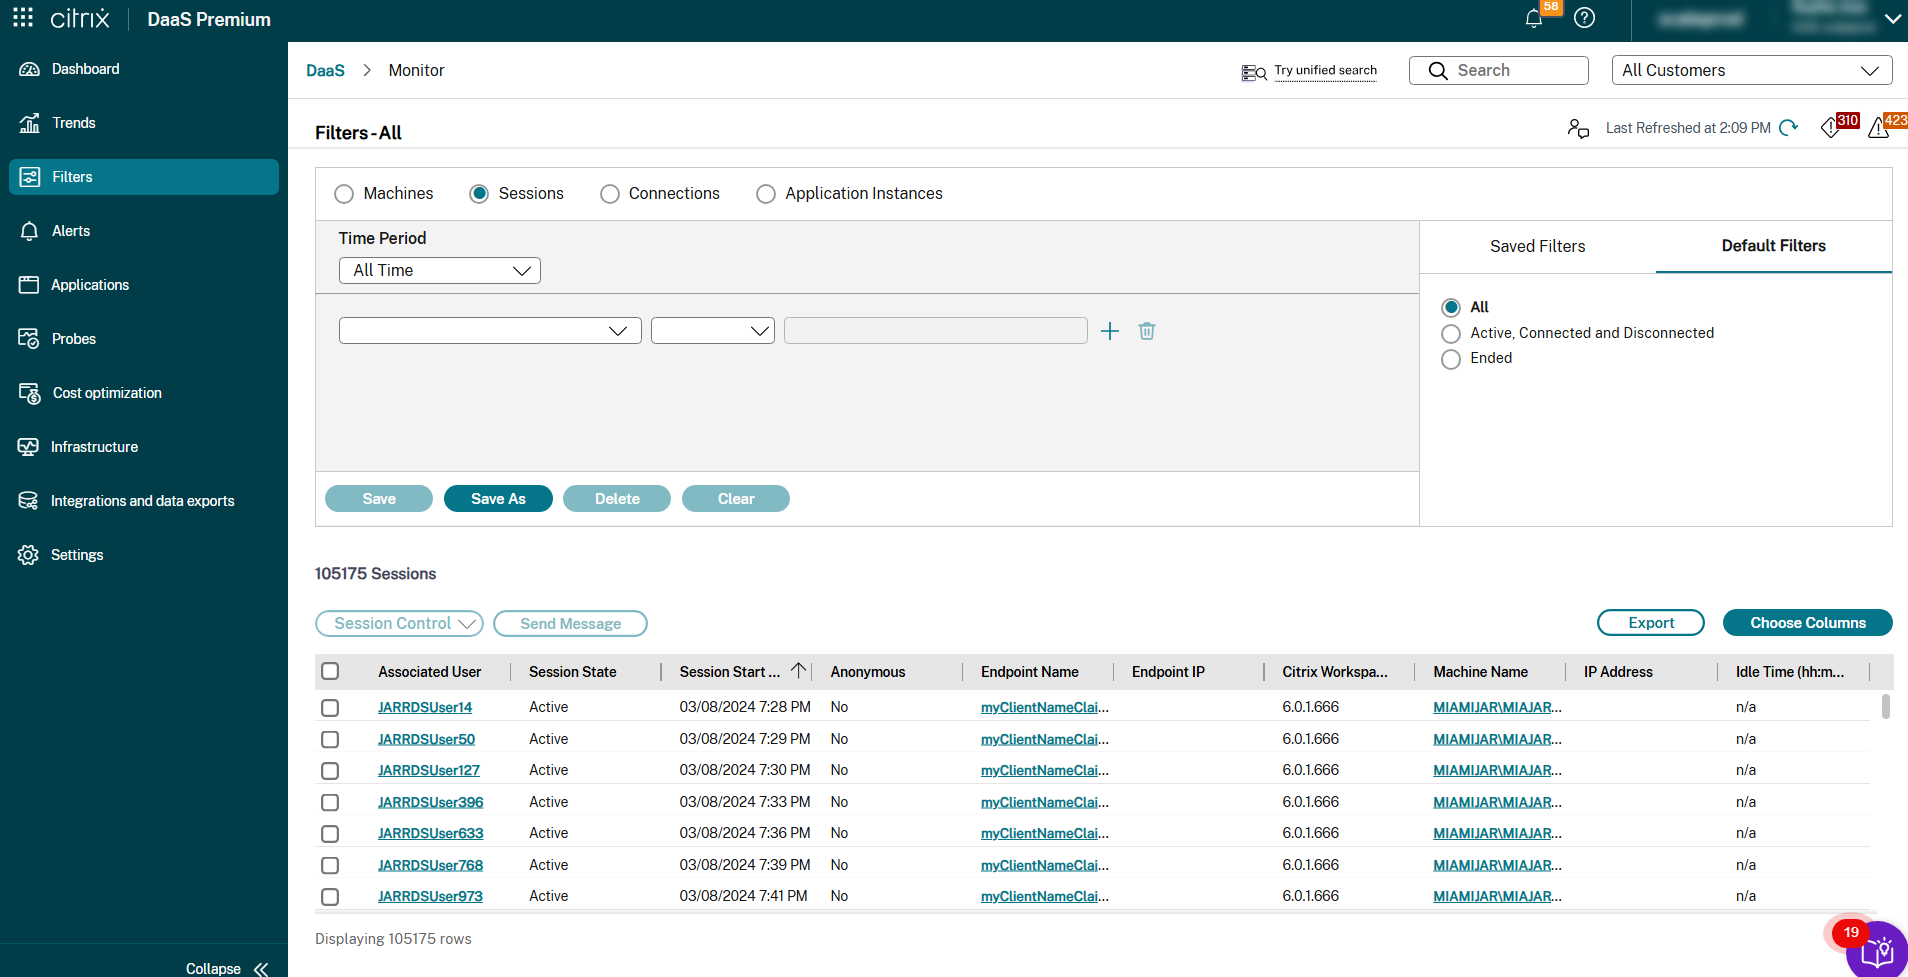Open the notifications bell icon
Viewport: 1908px width, 977px height.
1534,19
